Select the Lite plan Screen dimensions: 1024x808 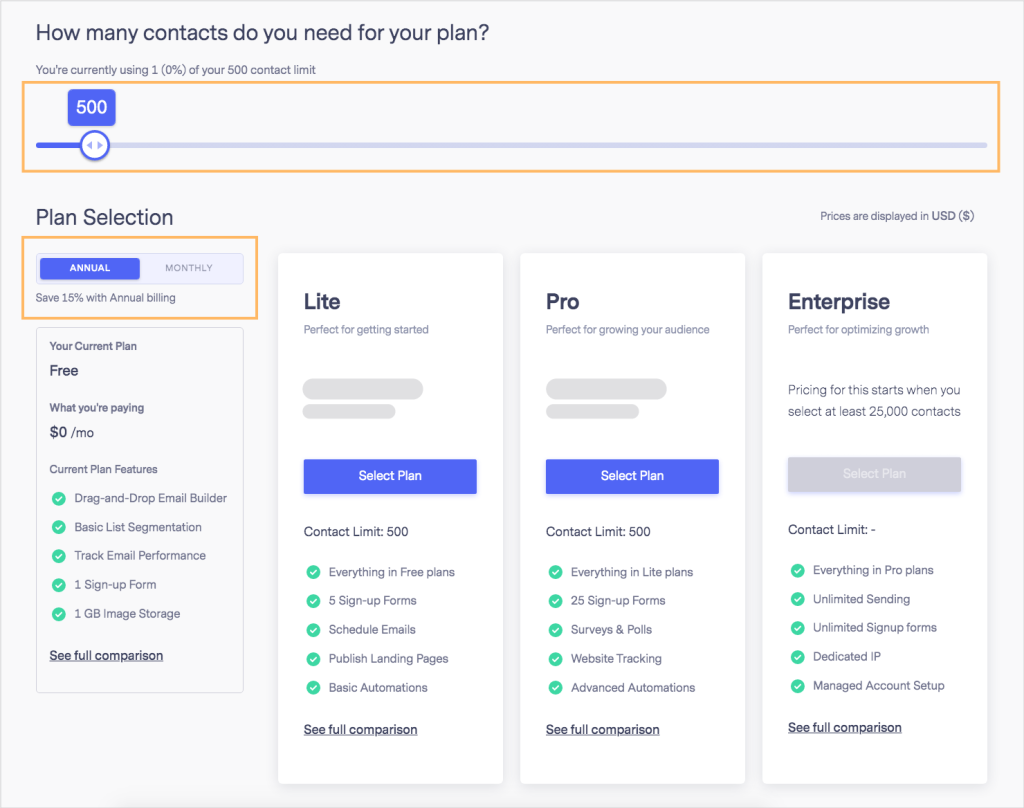pyautogui.click(x=390, y=476)
